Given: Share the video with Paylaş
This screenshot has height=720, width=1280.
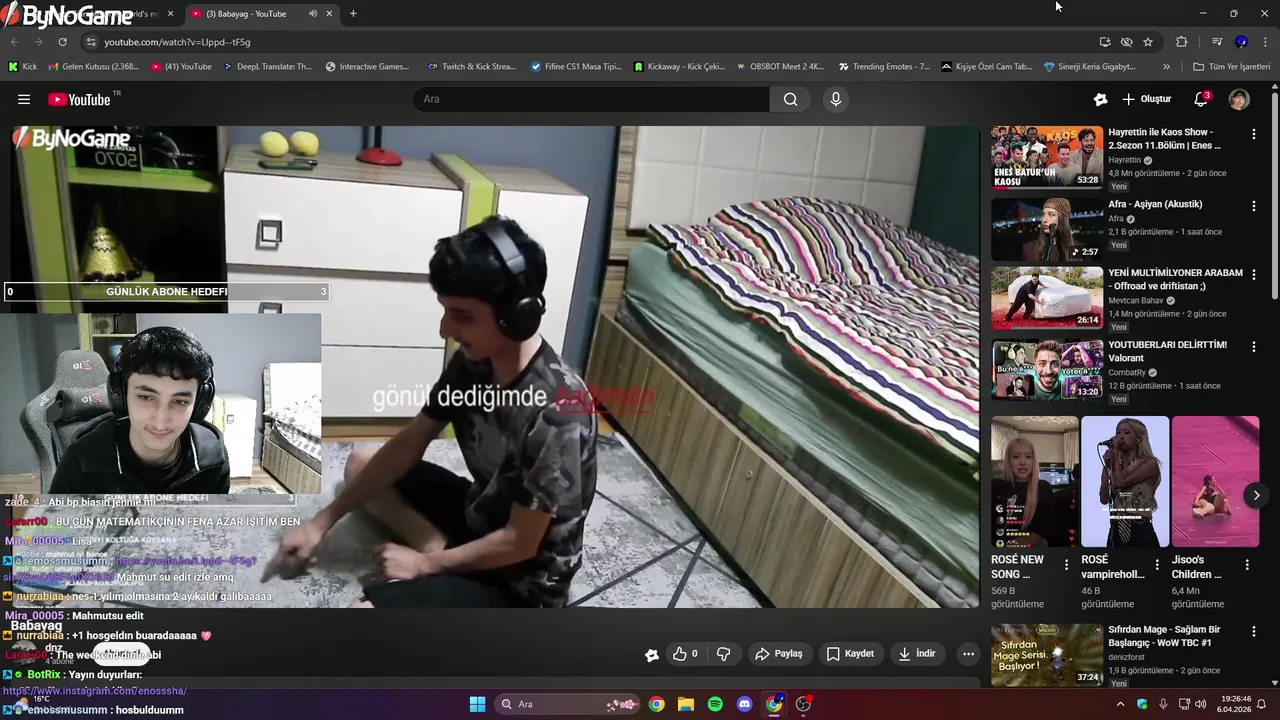Looking at the screenshot, I should pyautogui.click(x=778, y=654).
